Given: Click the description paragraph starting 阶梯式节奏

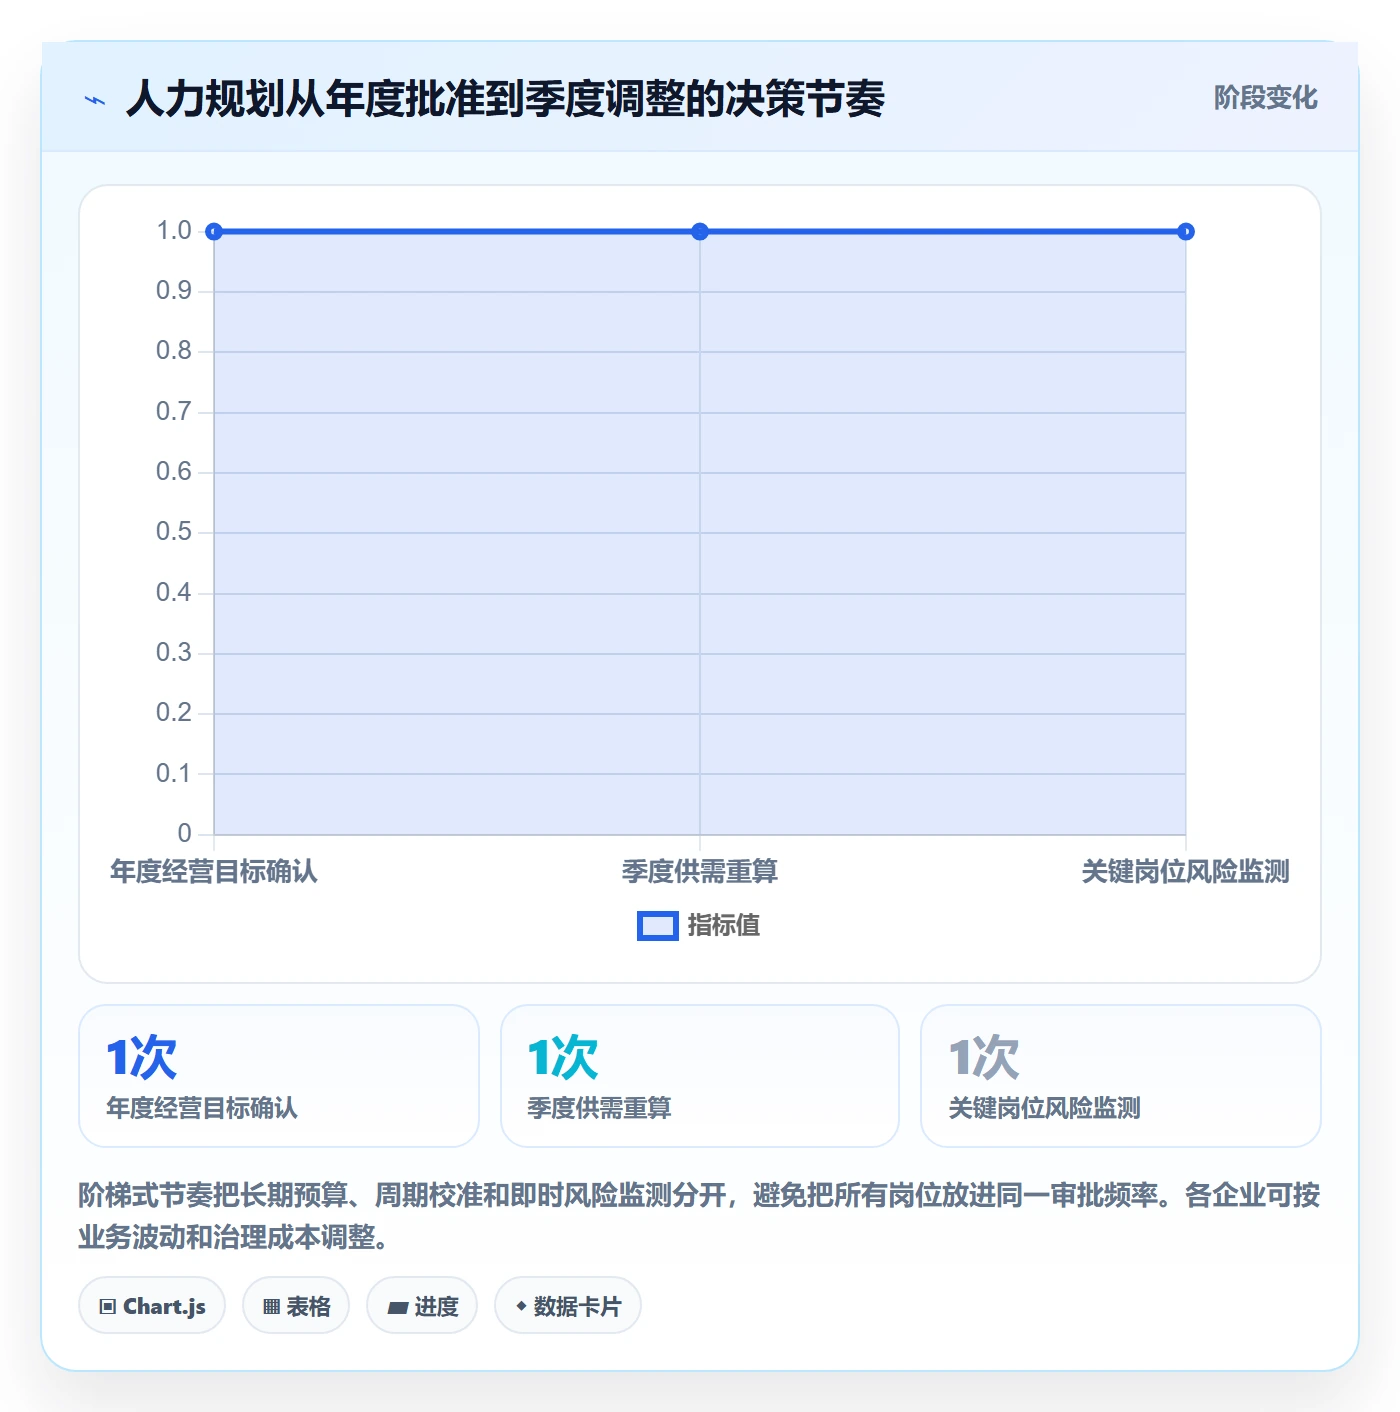Looking at the screenshot, I should click(699, 1216).
